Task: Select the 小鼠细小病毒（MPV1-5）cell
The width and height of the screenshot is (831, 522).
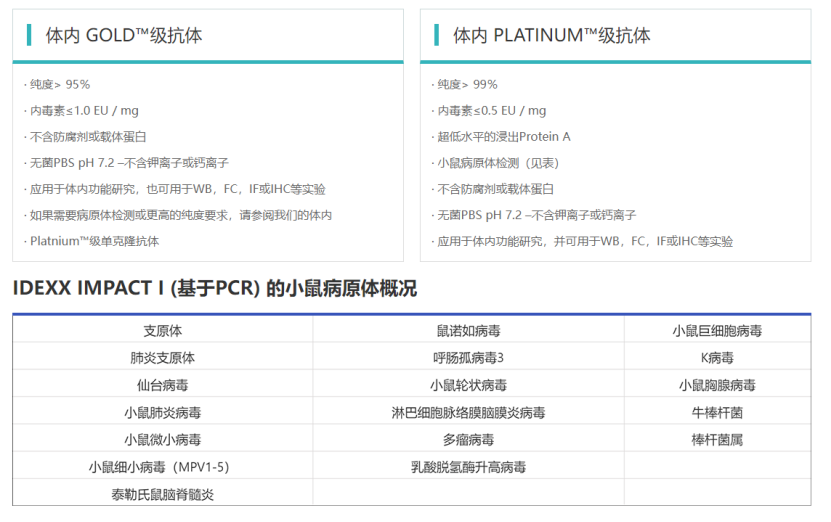Action: (162, 467)
